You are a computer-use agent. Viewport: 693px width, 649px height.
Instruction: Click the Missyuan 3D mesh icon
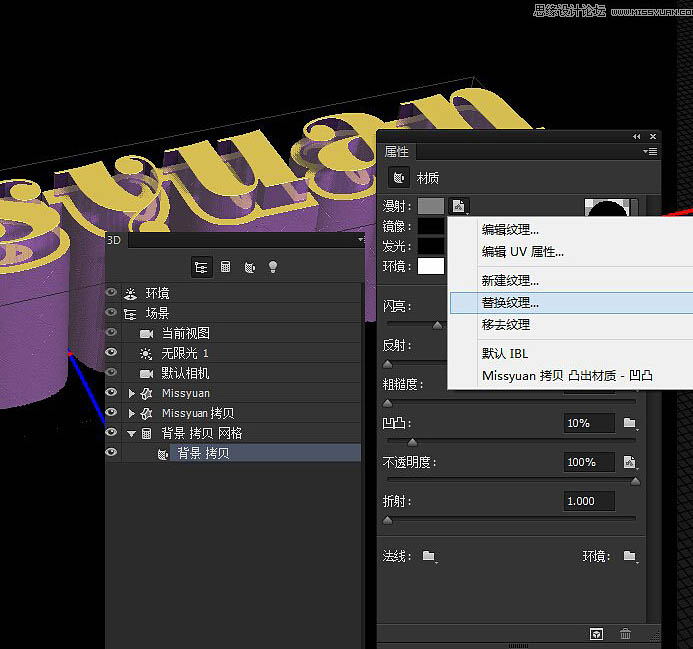146,393
